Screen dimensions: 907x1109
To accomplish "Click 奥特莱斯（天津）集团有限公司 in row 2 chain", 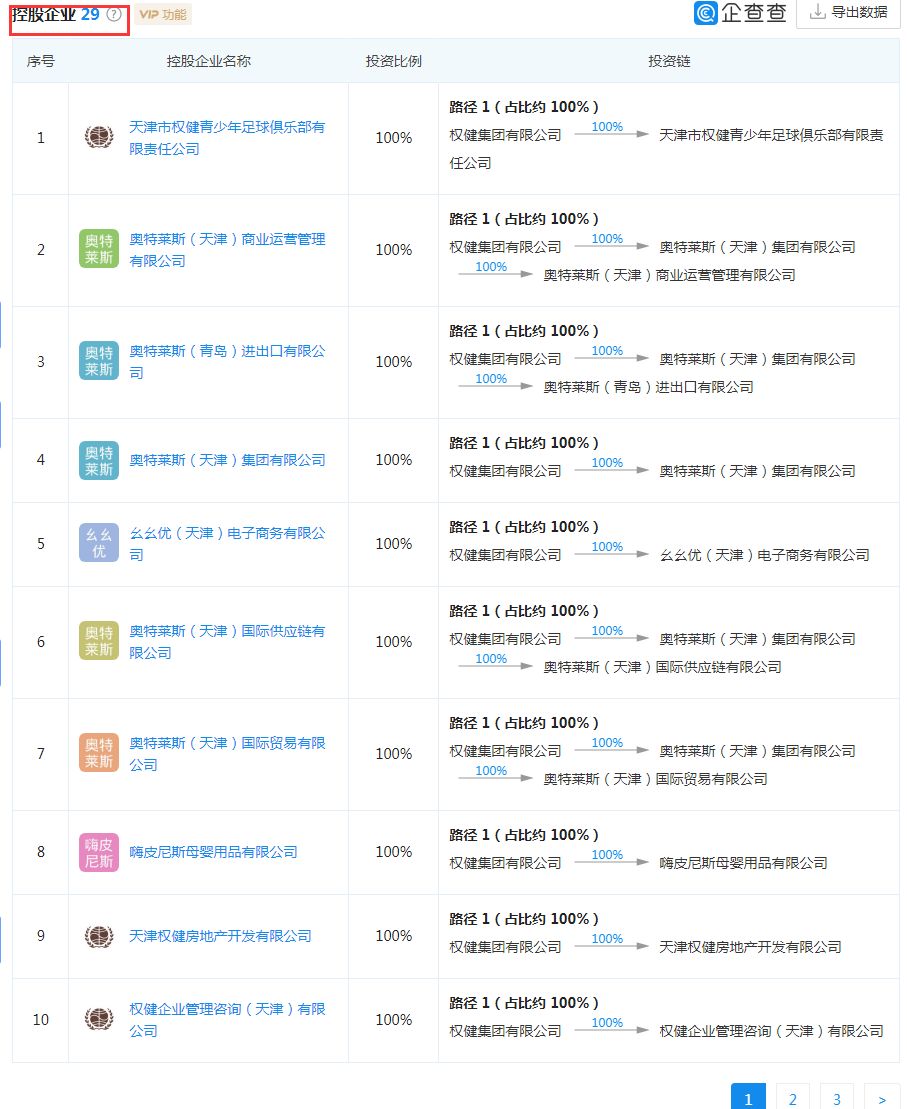I will [x=757, y=247].
